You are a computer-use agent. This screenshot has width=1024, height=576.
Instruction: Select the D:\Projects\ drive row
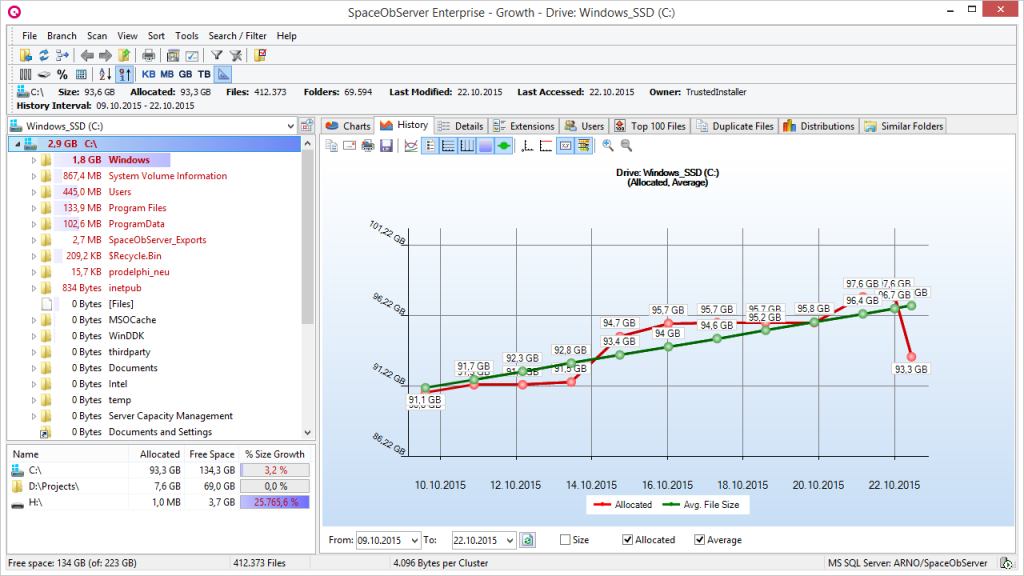pyautogui.click(x=160, y=487)
